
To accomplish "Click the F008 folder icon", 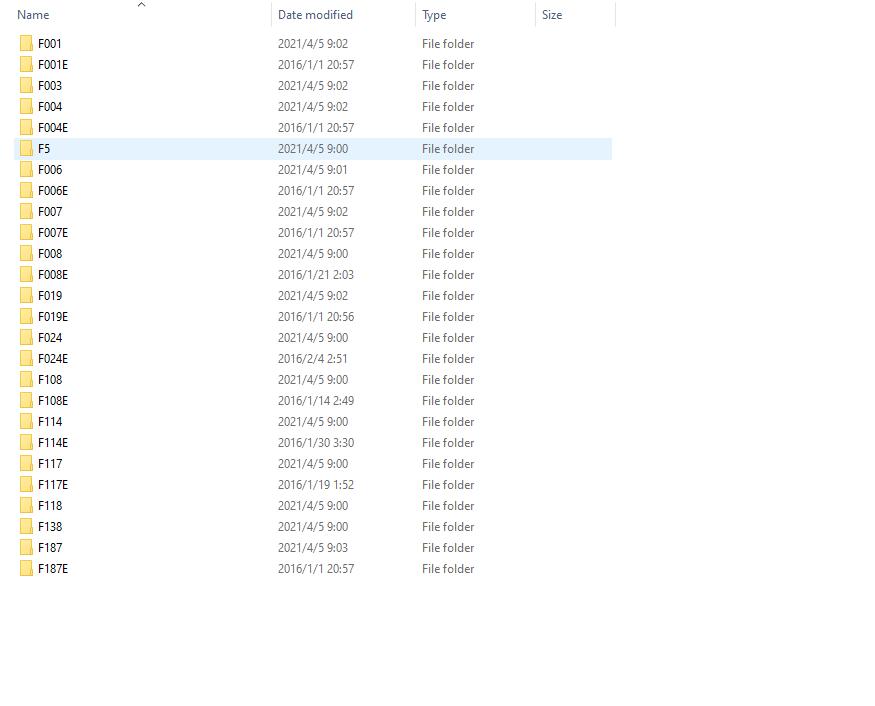I will (26, 253).
